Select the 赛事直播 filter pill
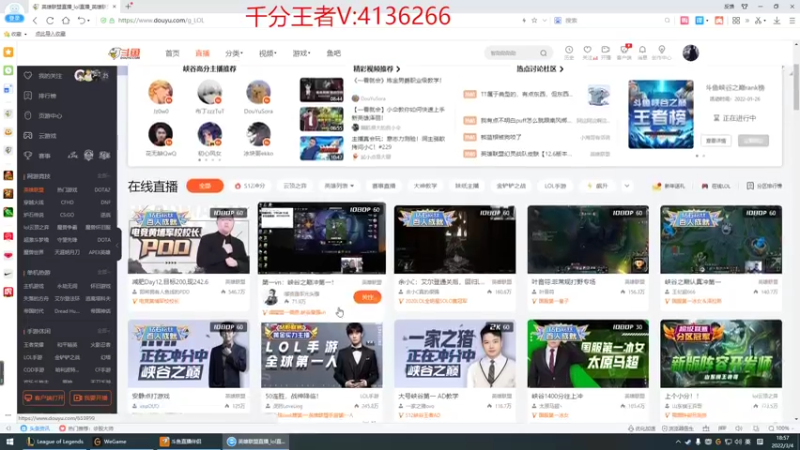The height and width of the screenshot is (450, 800). [384, 186]
